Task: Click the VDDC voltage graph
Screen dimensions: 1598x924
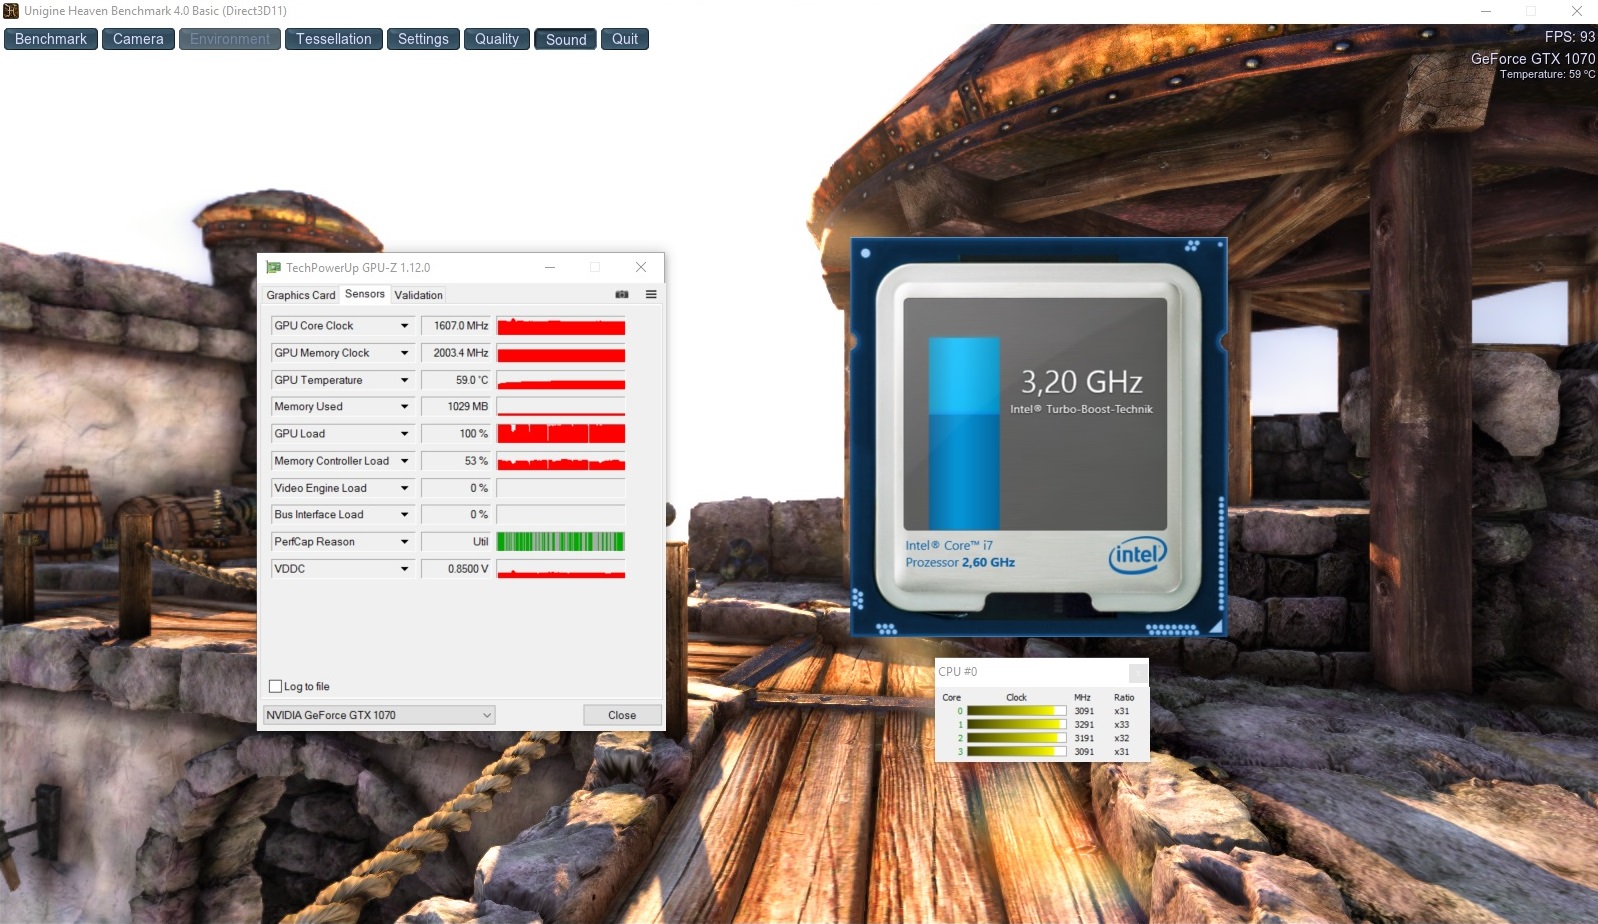Action: pyautogui.click(x=561, y=569)
